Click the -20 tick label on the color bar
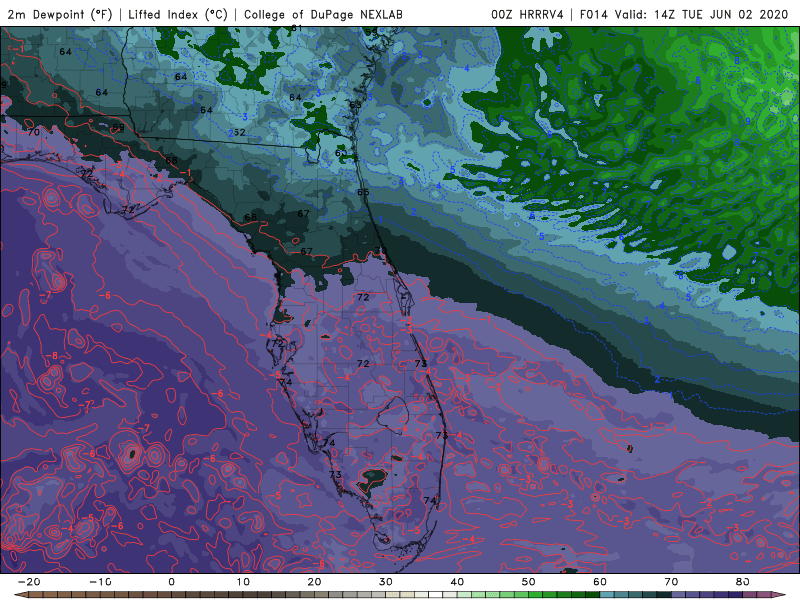 pos(29,582)
